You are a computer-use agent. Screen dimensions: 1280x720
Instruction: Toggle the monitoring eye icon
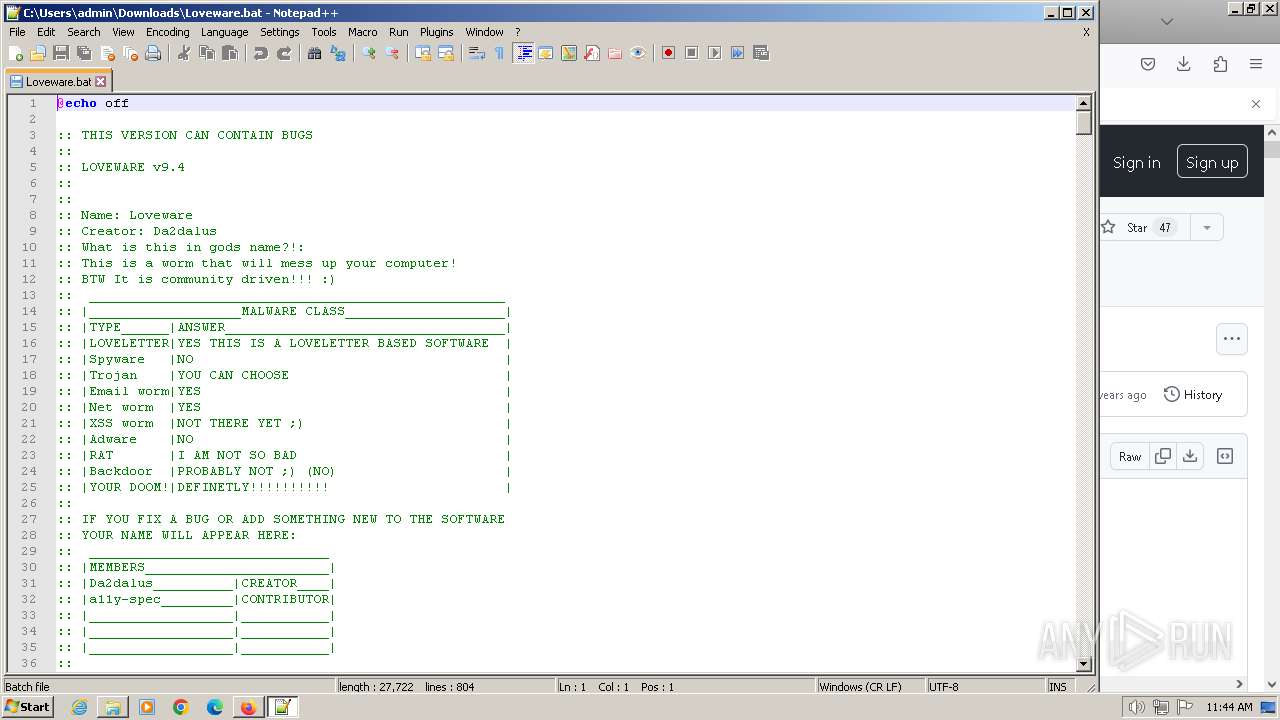tap(638, 53)
